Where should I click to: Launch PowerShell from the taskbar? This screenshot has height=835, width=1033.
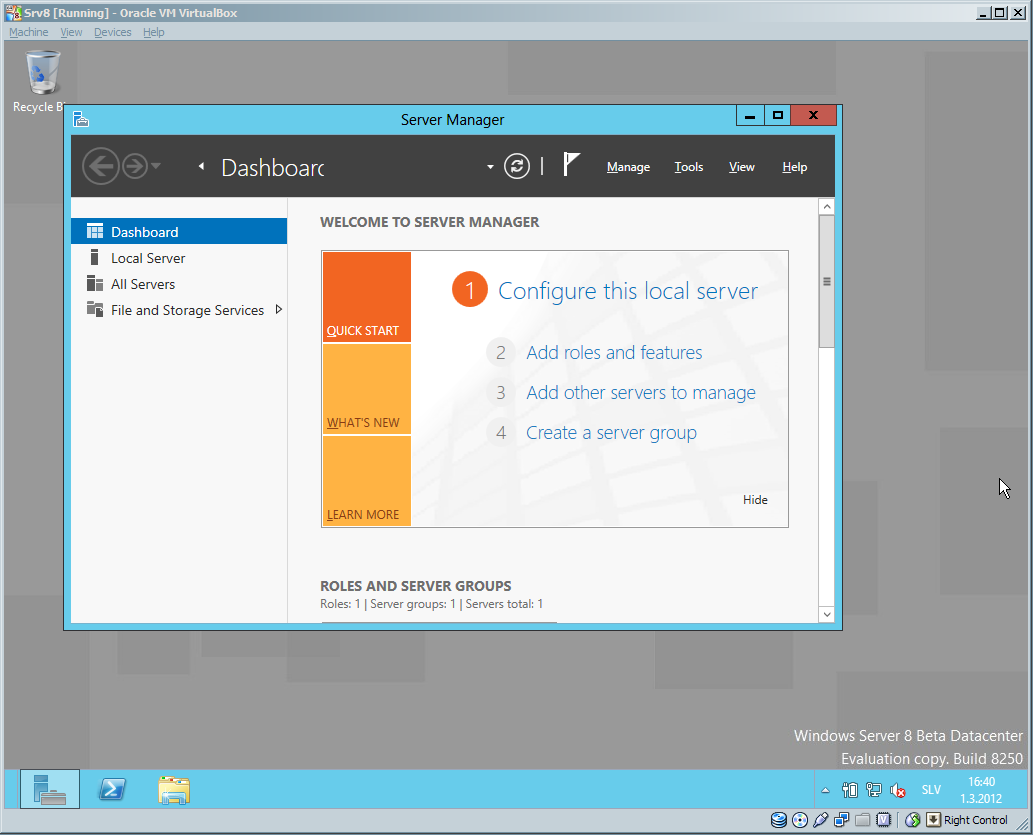(x=112, y=789)
